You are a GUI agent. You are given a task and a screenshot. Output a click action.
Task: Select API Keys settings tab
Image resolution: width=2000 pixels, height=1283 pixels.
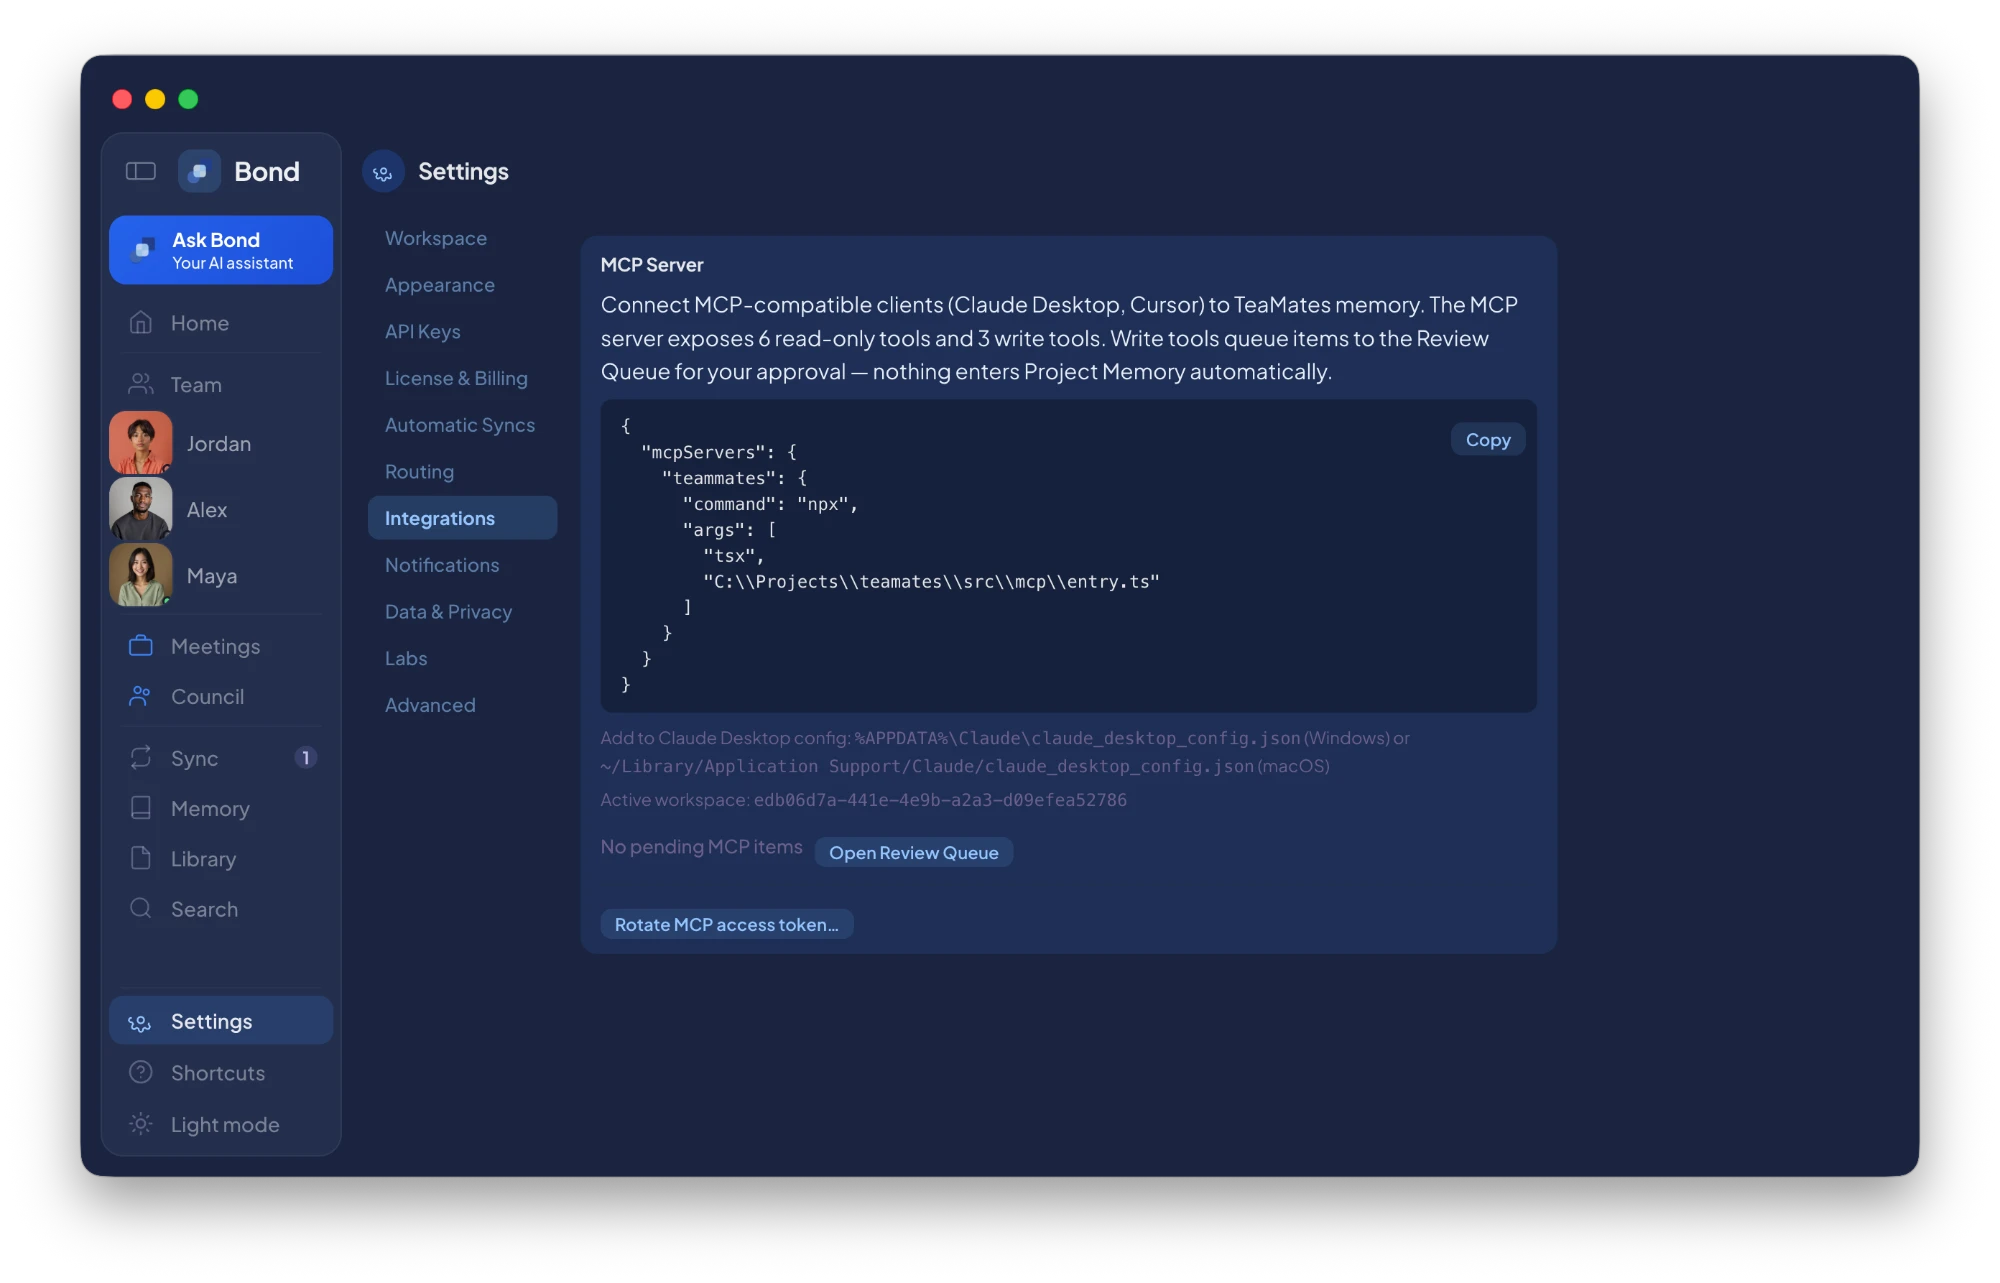pos(462,331)
